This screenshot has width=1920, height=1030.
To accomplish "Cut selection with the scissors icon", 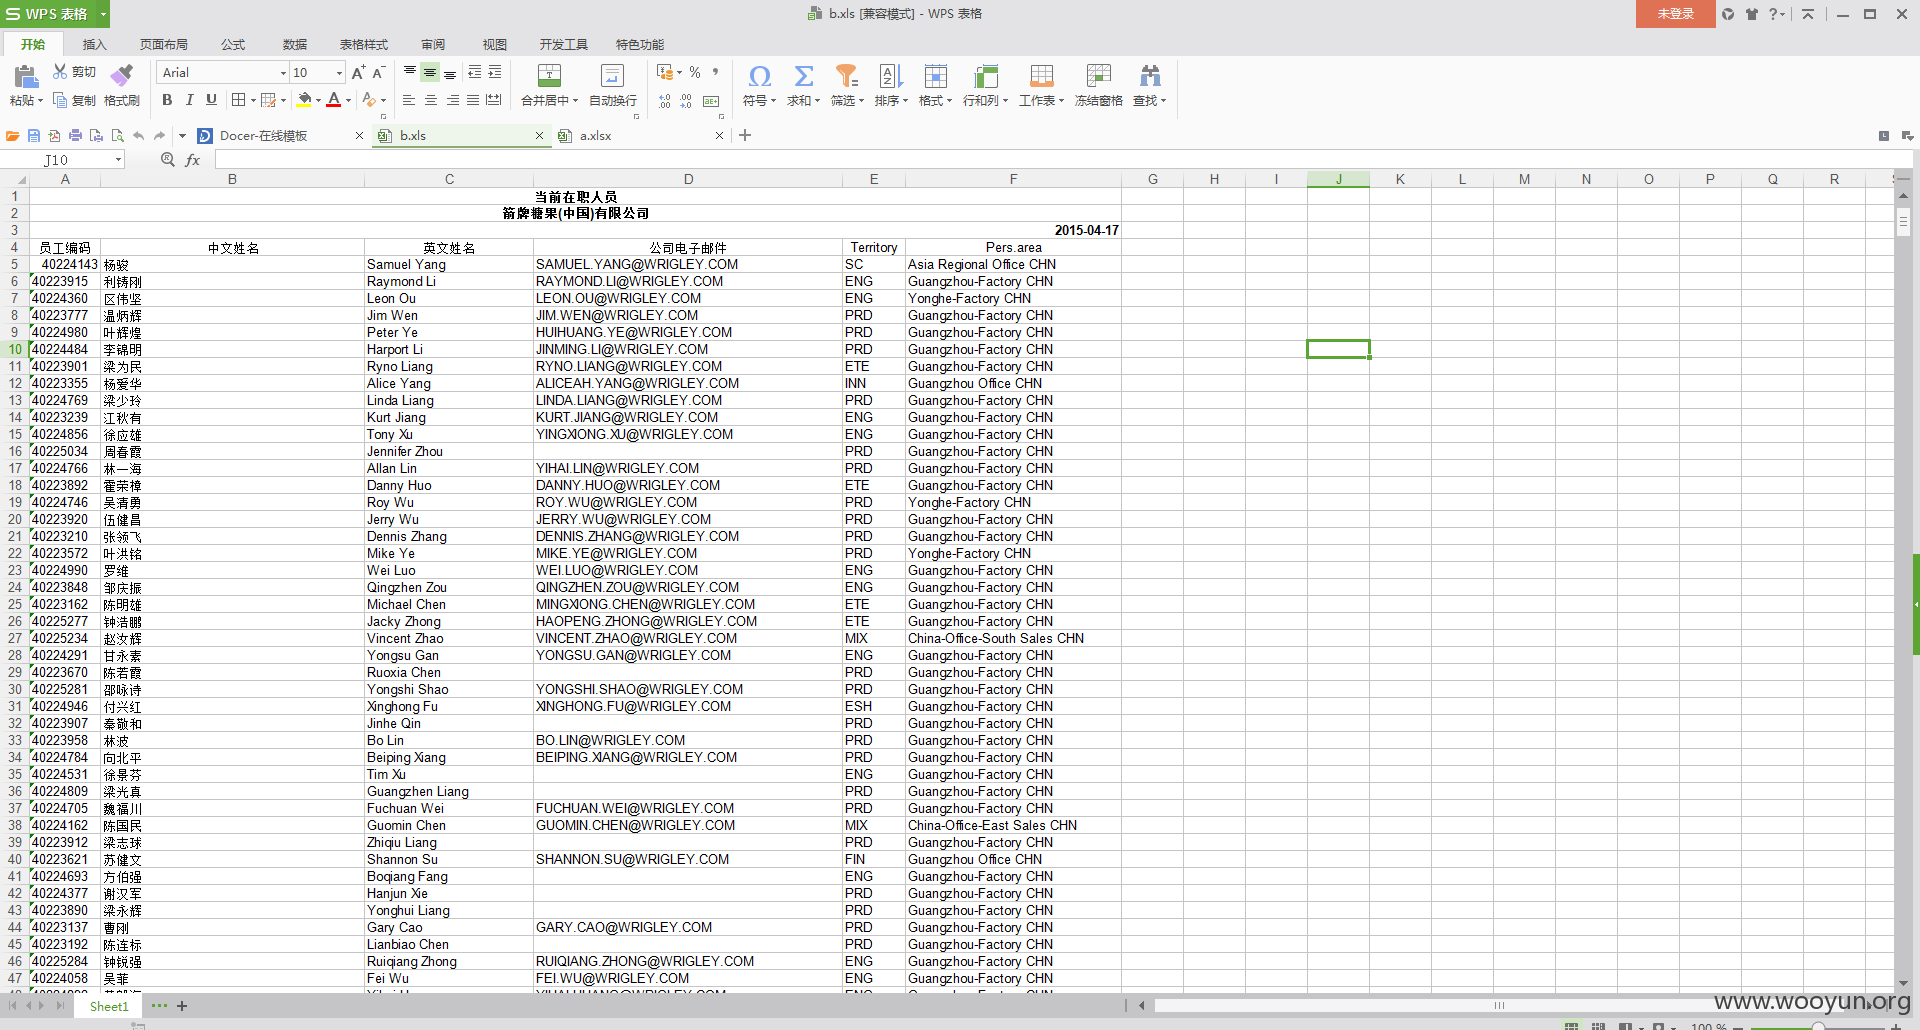I will pyautogui.click(x=60, y=72).
